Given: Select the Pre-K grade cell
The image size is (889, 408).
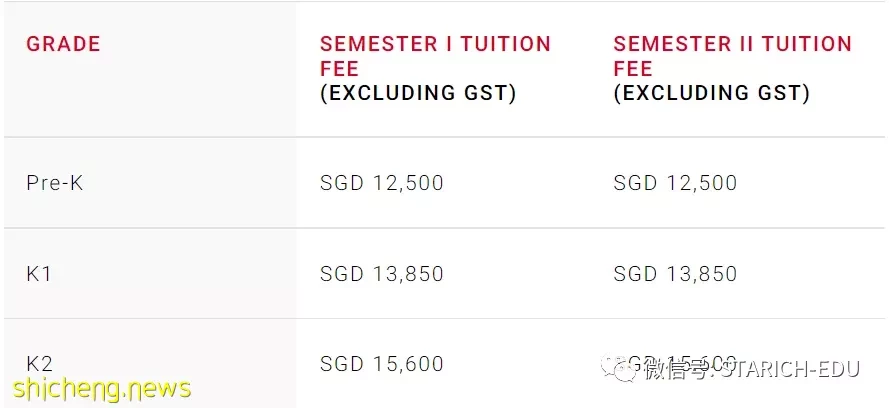Looking at the screenshot, I should pyautogui.click(x=54, y=183).
